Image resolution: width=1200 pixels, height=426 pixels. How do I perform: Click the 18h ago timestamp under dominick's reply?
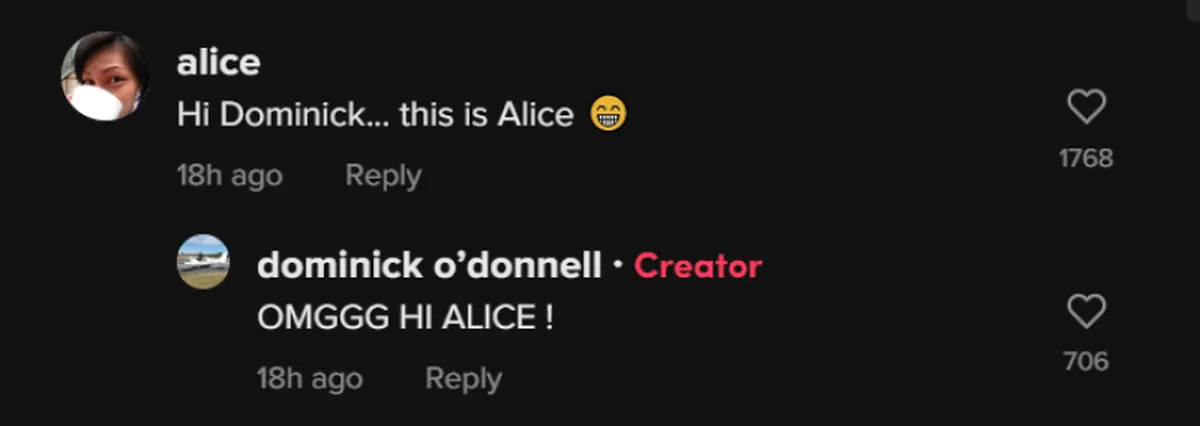click(310, 379)
